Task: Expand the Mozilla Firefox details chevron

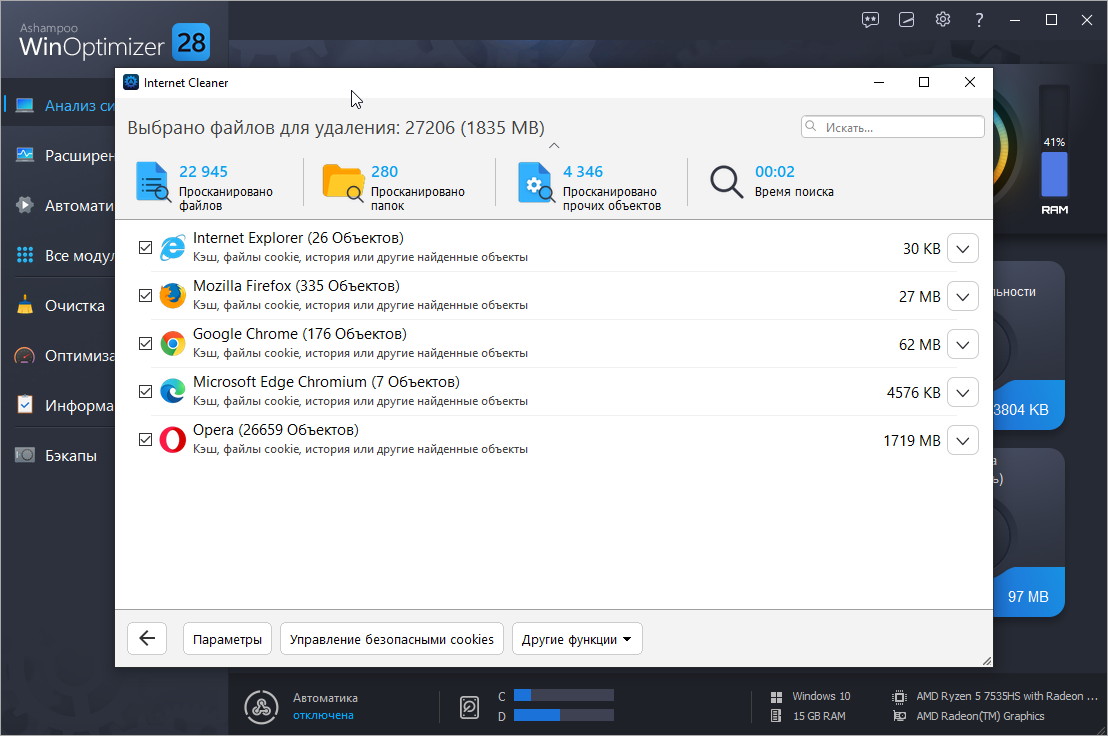Action: [962, 297]
